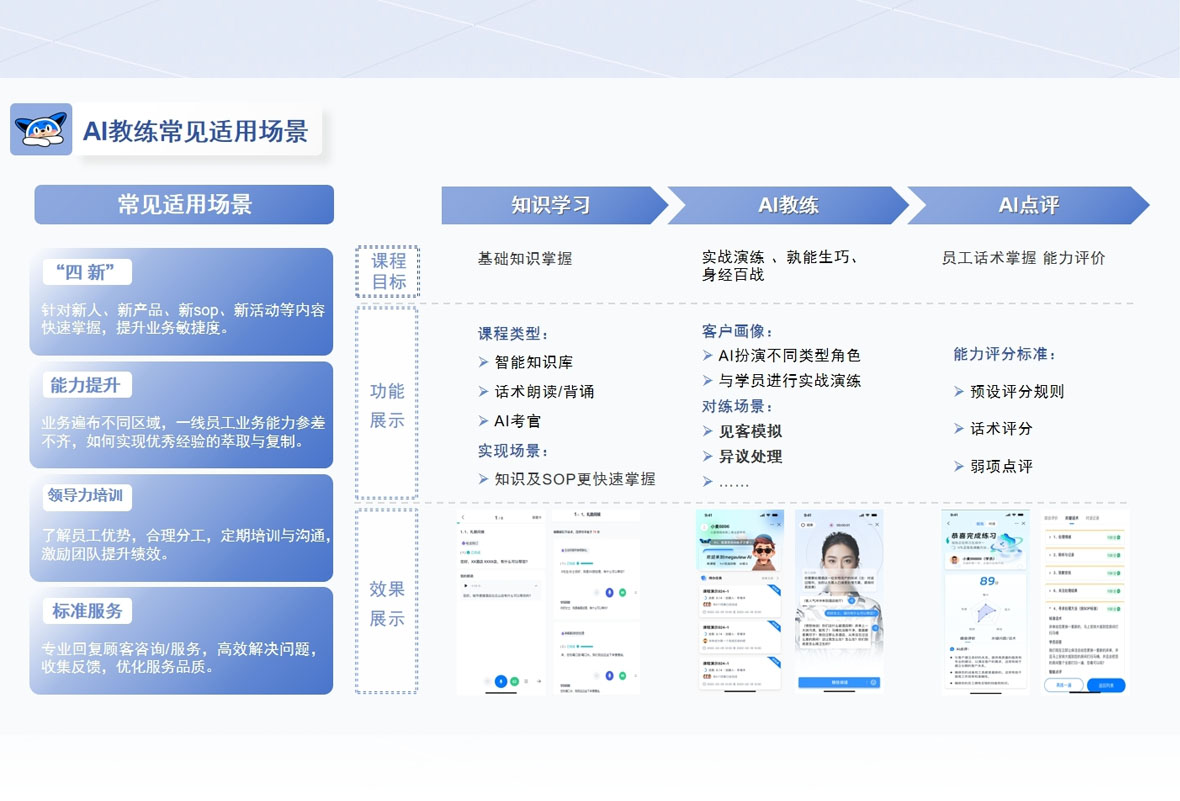
Task: Click the blue AI点评 comment icon in the score report
Action: click(952, 648)
